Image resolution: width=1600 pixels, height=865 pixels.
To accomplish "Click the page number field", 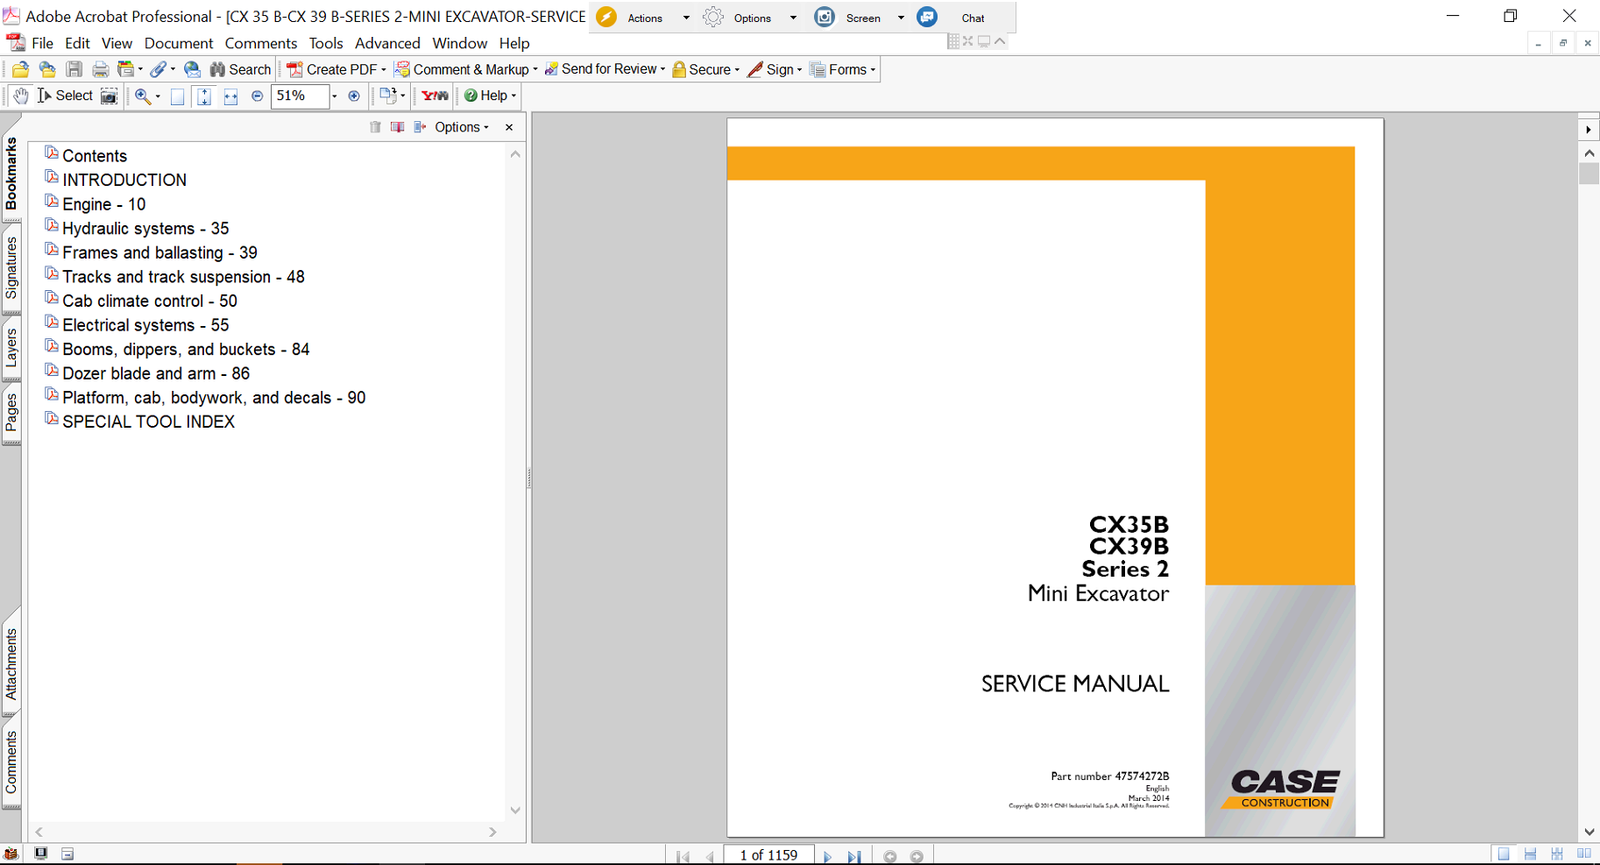I will 768,855.
